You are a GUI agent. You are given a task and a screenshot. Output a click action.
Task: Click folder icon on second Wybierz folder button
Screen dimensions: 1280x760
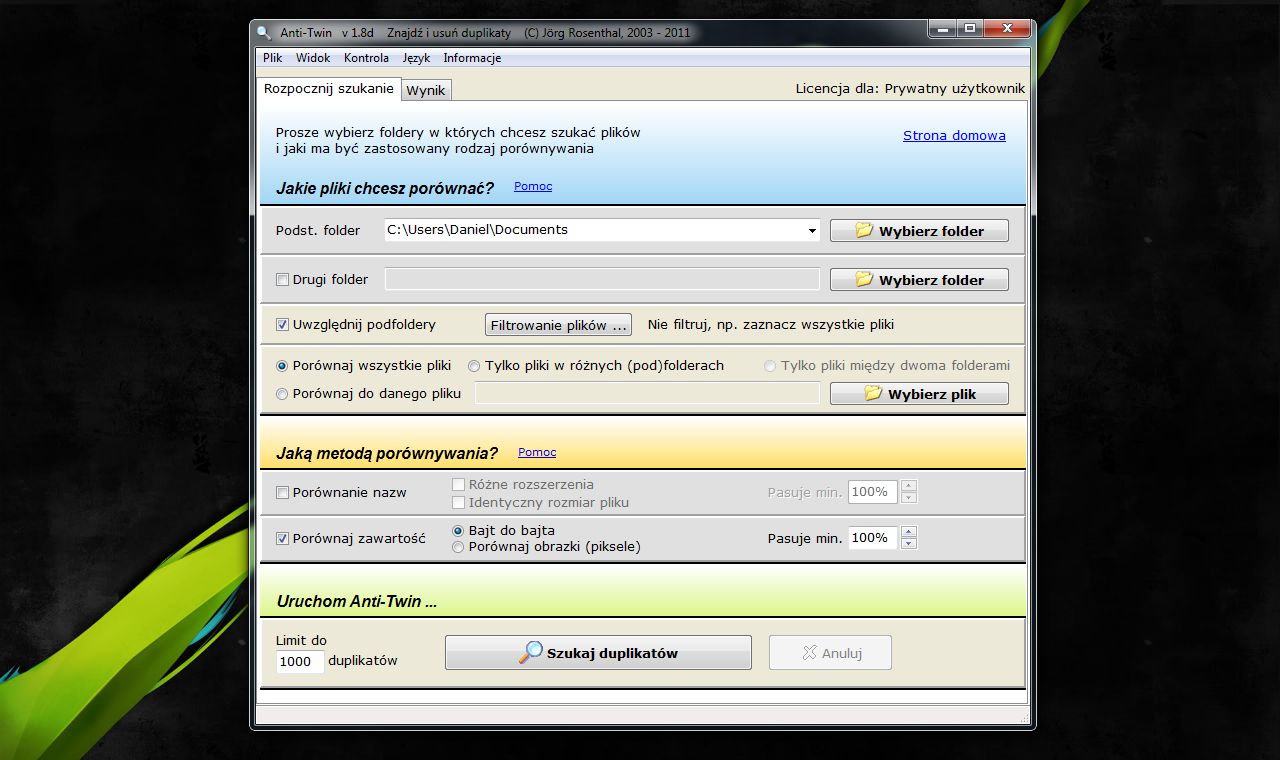coord(865,279)
